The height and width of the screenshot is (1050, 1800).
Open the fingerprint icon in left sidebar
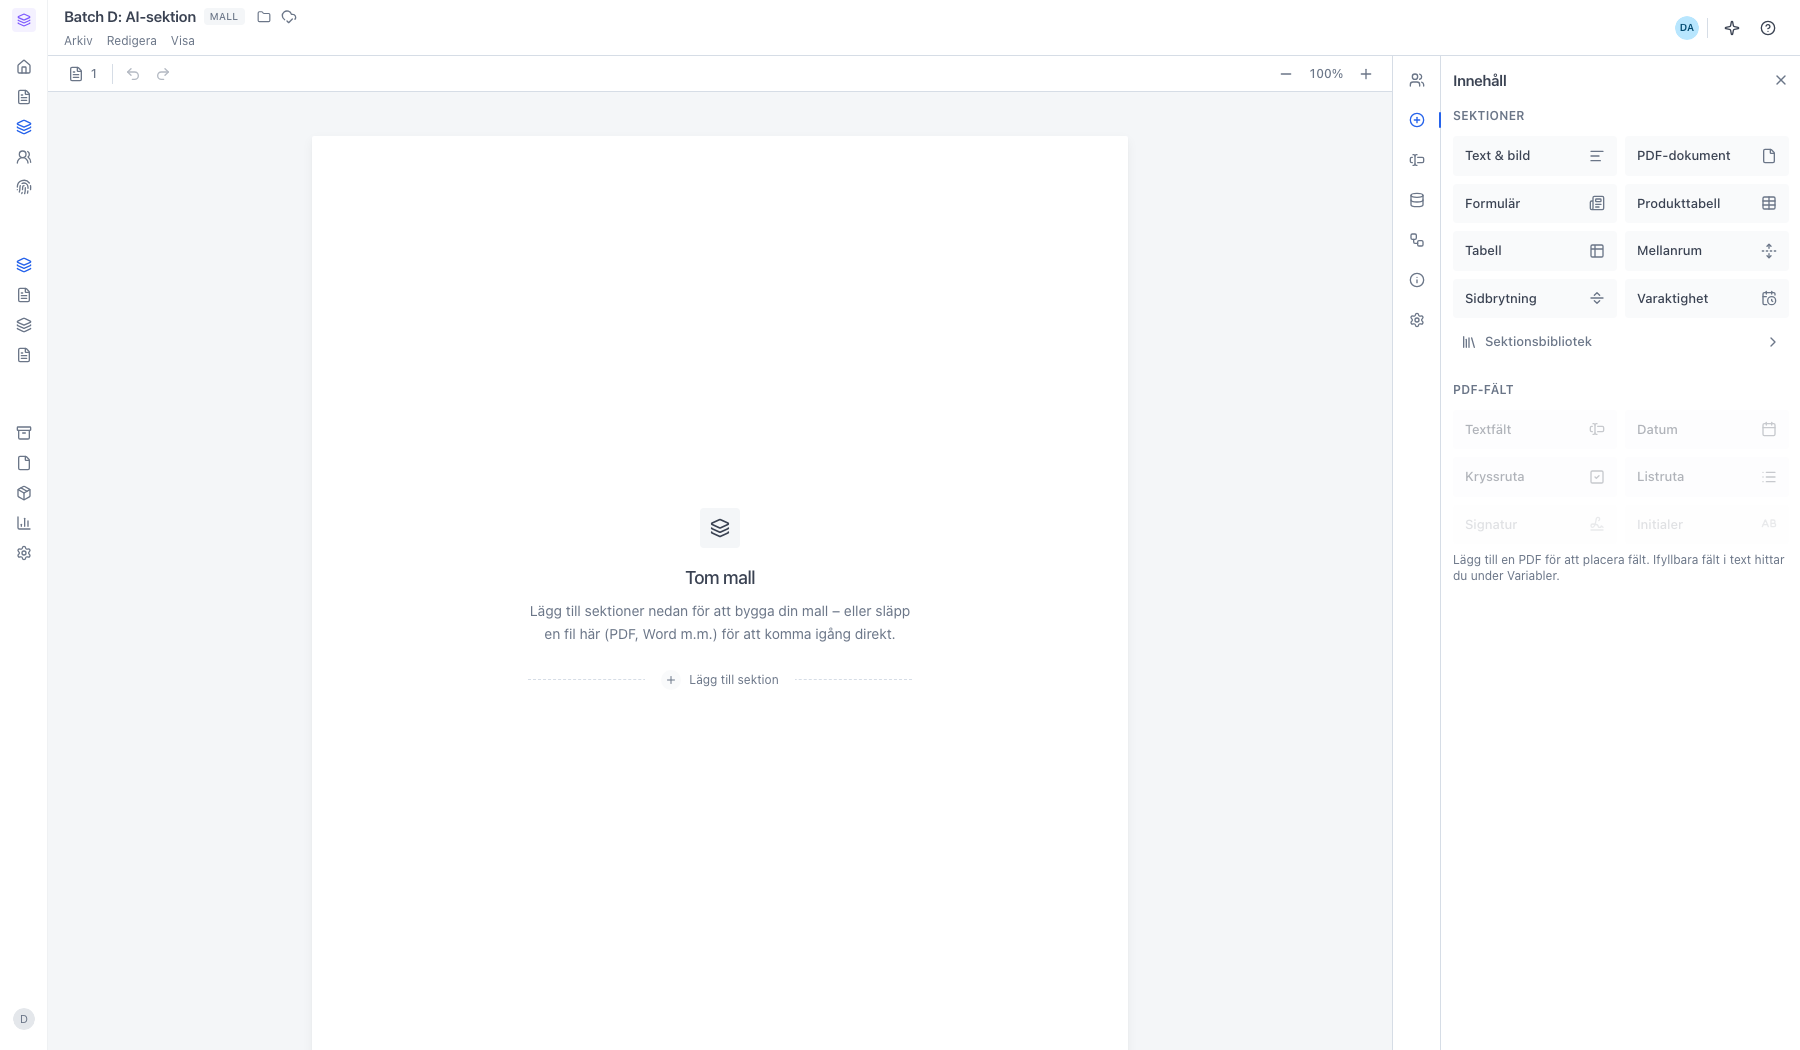pyautogui.click(x=24, y=187)
